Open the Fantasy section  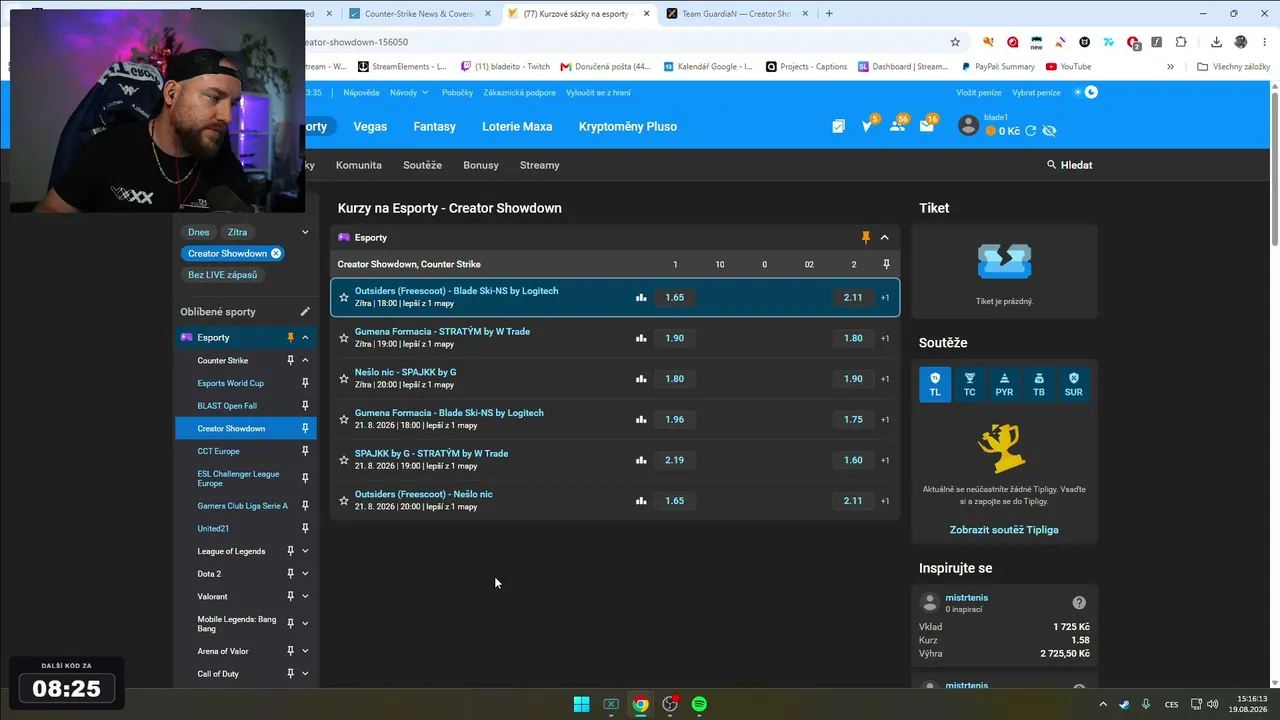click(x=434, y=127)
